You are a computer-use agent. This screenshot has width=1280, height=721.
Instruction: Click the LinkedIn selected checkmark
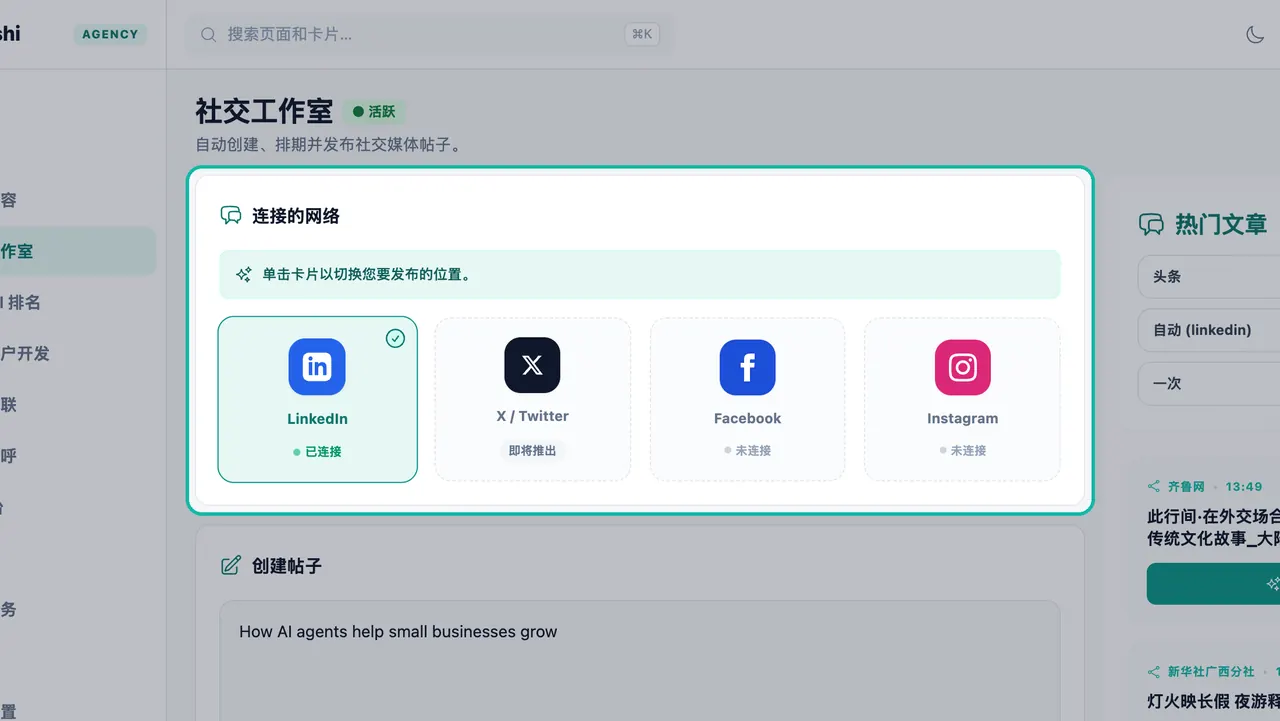point(395,338)
